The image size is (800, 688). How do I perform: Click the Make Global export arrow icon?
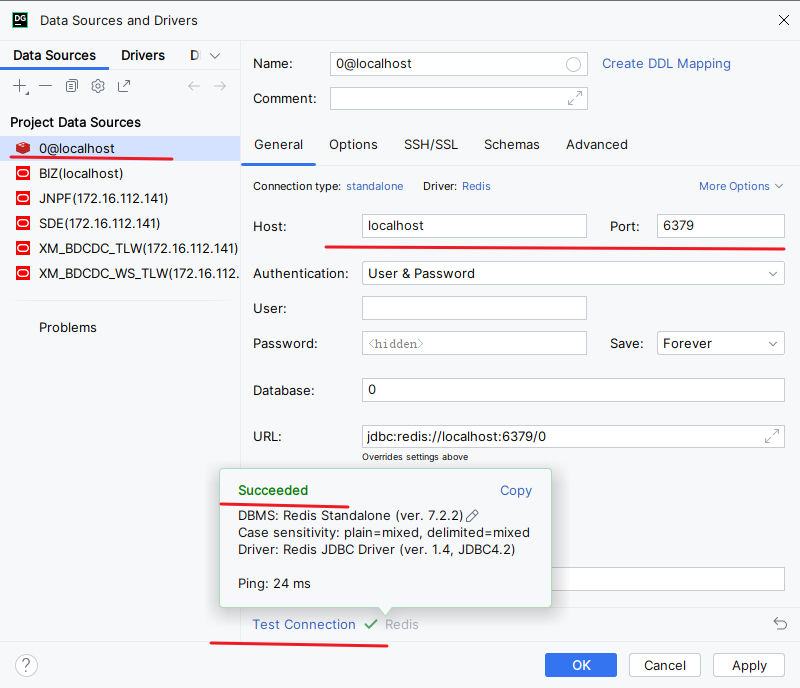coord(124,86)
